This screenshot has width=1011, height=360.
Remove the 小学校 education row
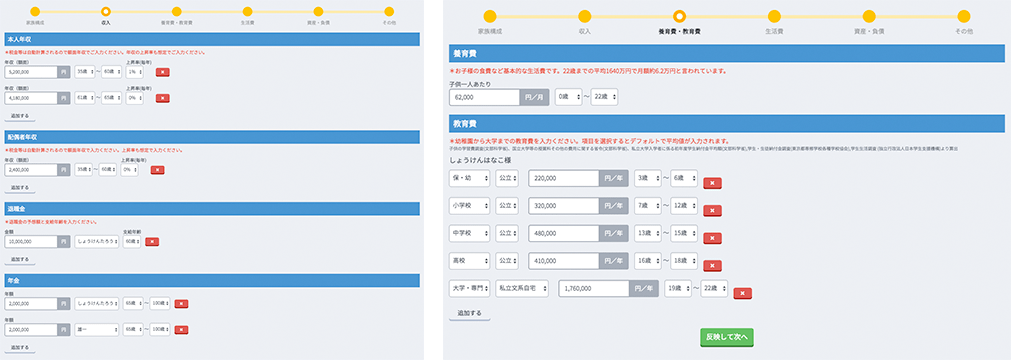[x=712, y=210]
